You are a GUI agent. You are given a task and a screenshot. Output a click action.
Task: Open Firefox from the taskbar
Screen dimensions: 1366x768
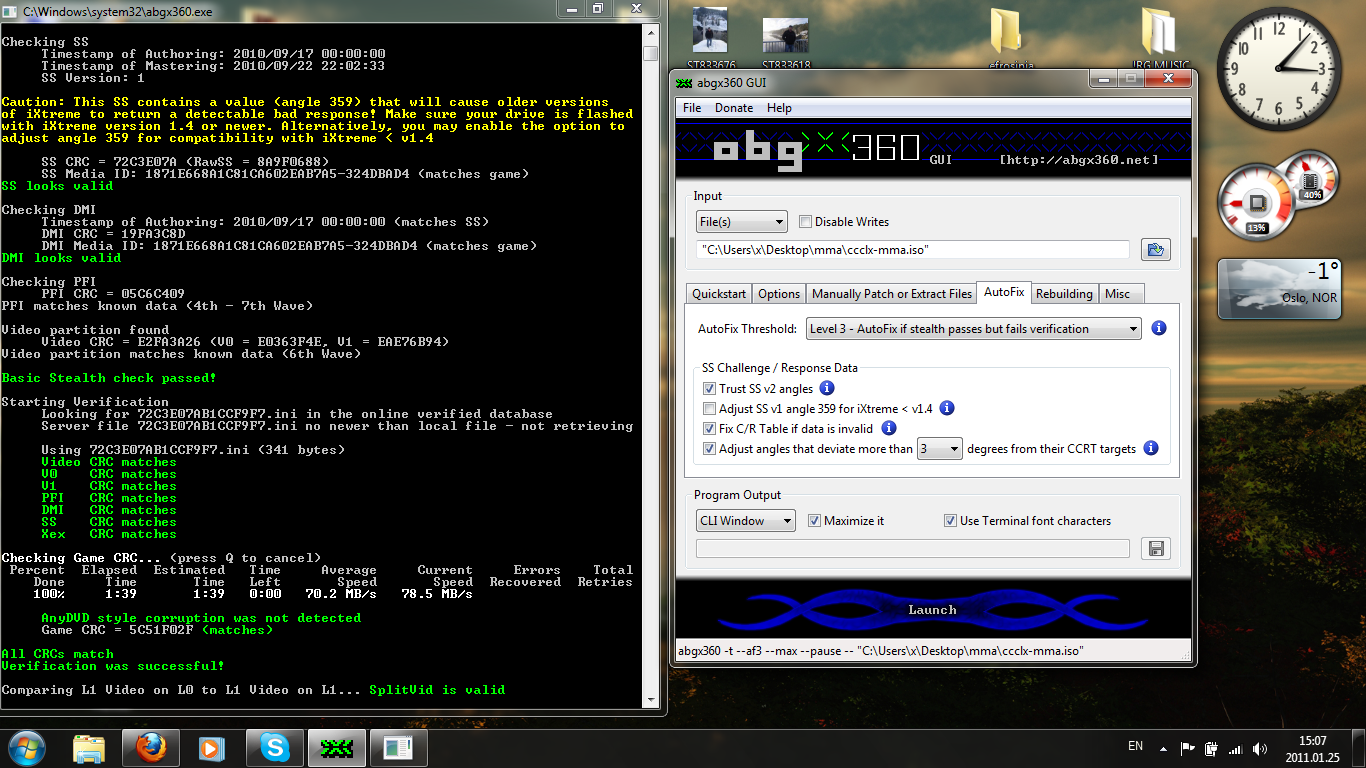tap(151, 748)
